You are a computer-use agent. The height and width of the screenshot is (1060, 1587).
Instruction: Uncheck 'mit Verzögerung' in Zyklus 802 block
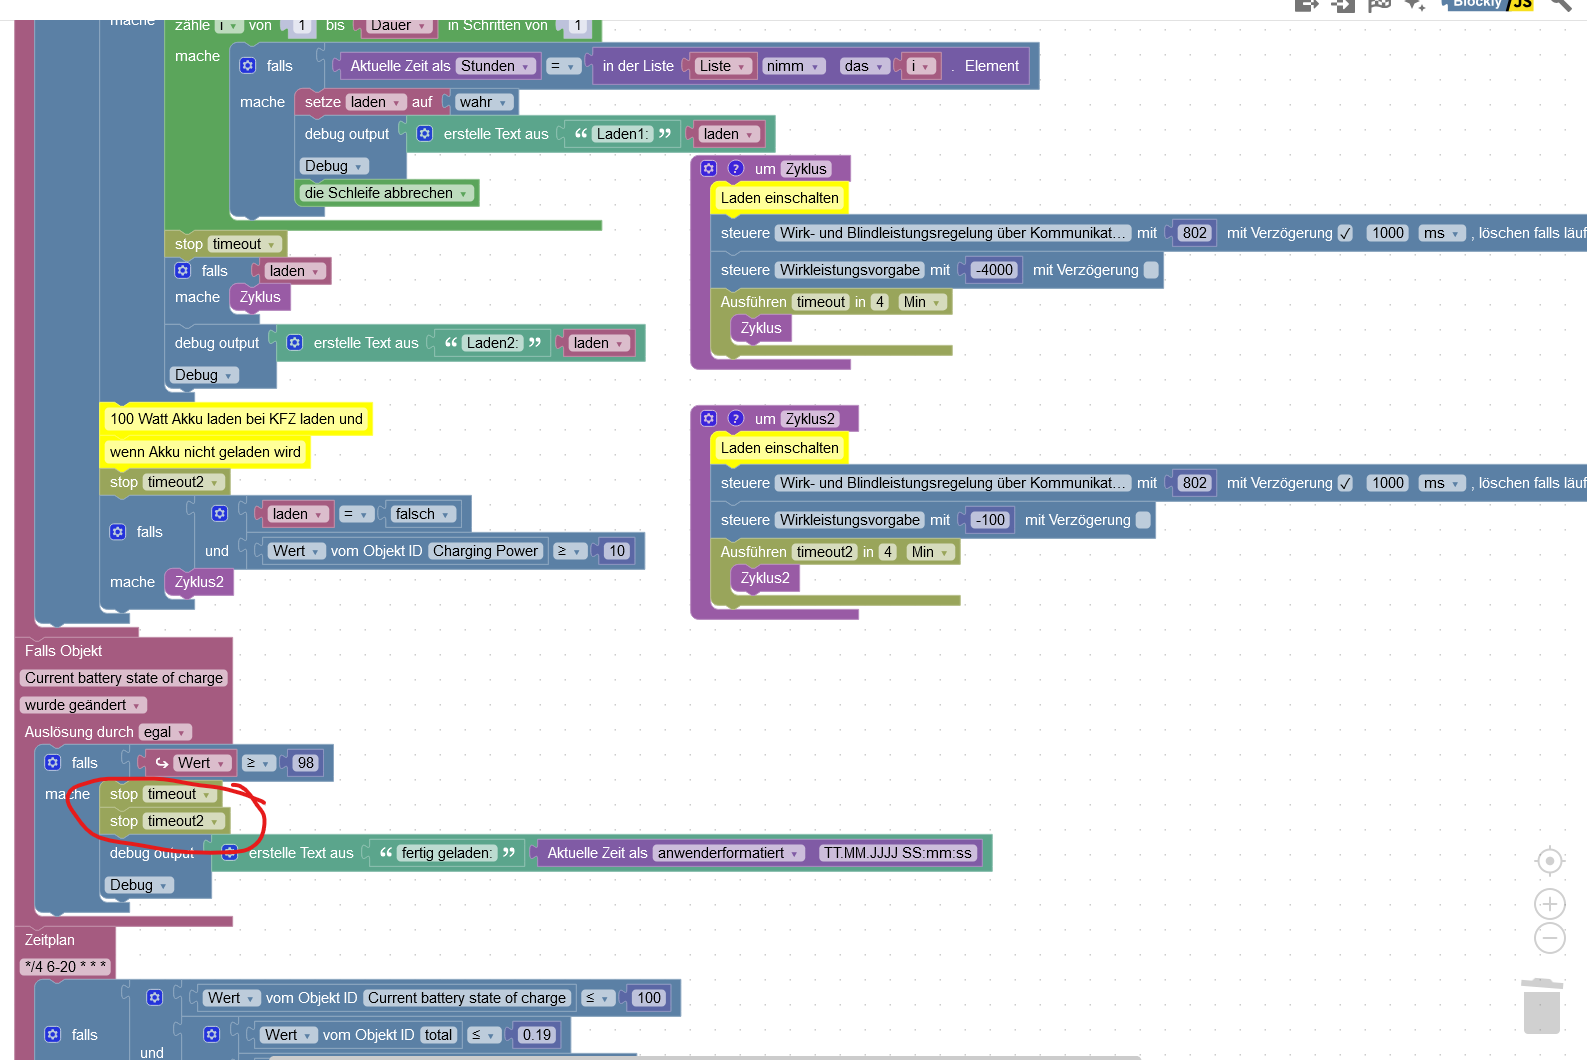pos(1345,233)
